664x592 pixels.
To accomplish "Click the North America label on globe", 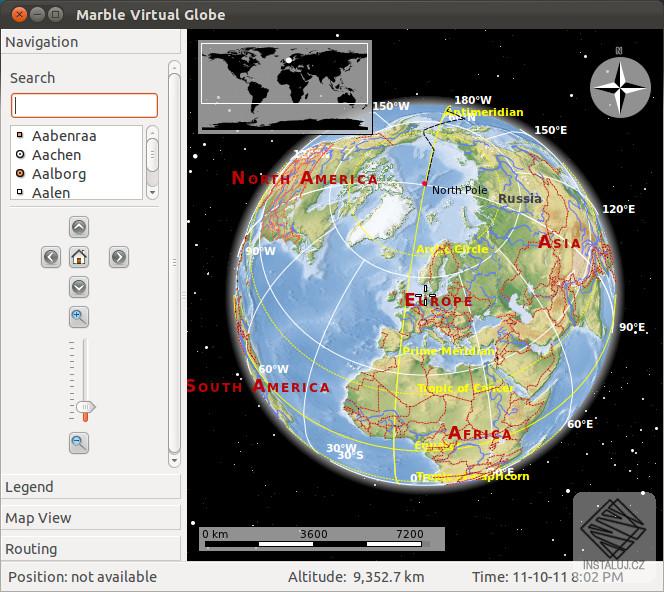I will coord(304,178).
